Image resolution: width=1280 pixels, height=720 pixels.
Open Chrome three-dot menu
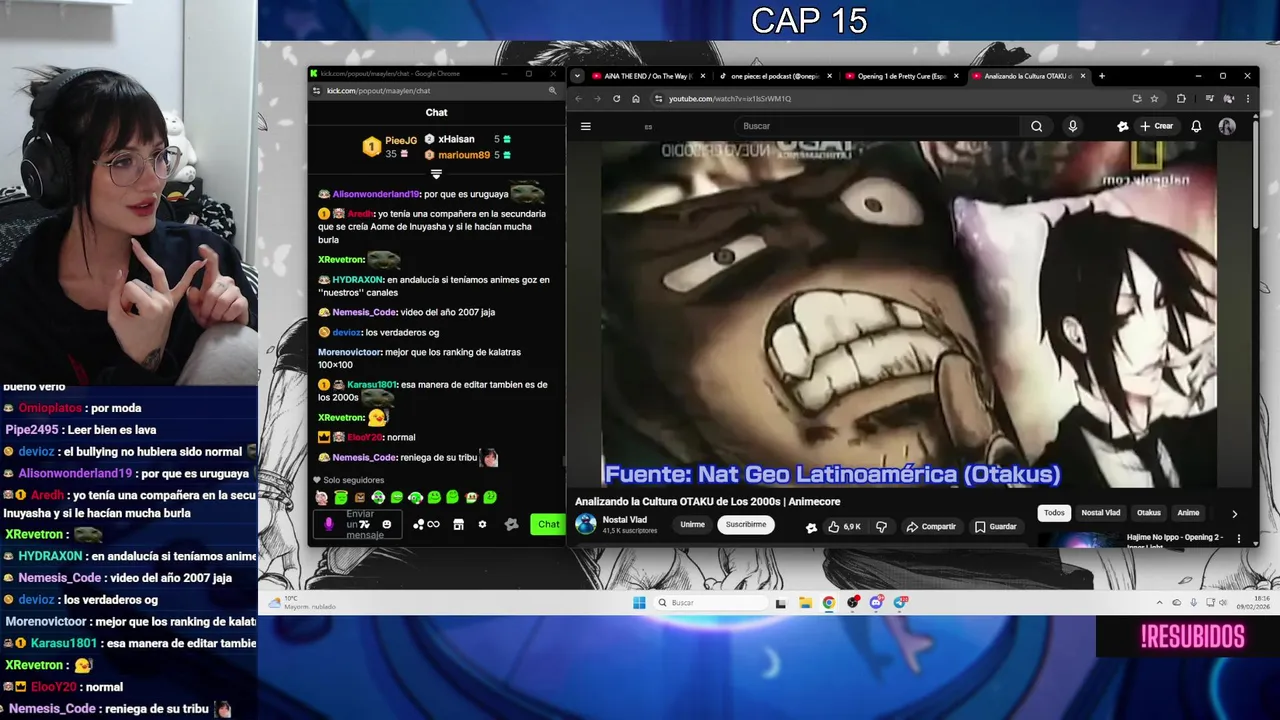[x=1247, y=99]
